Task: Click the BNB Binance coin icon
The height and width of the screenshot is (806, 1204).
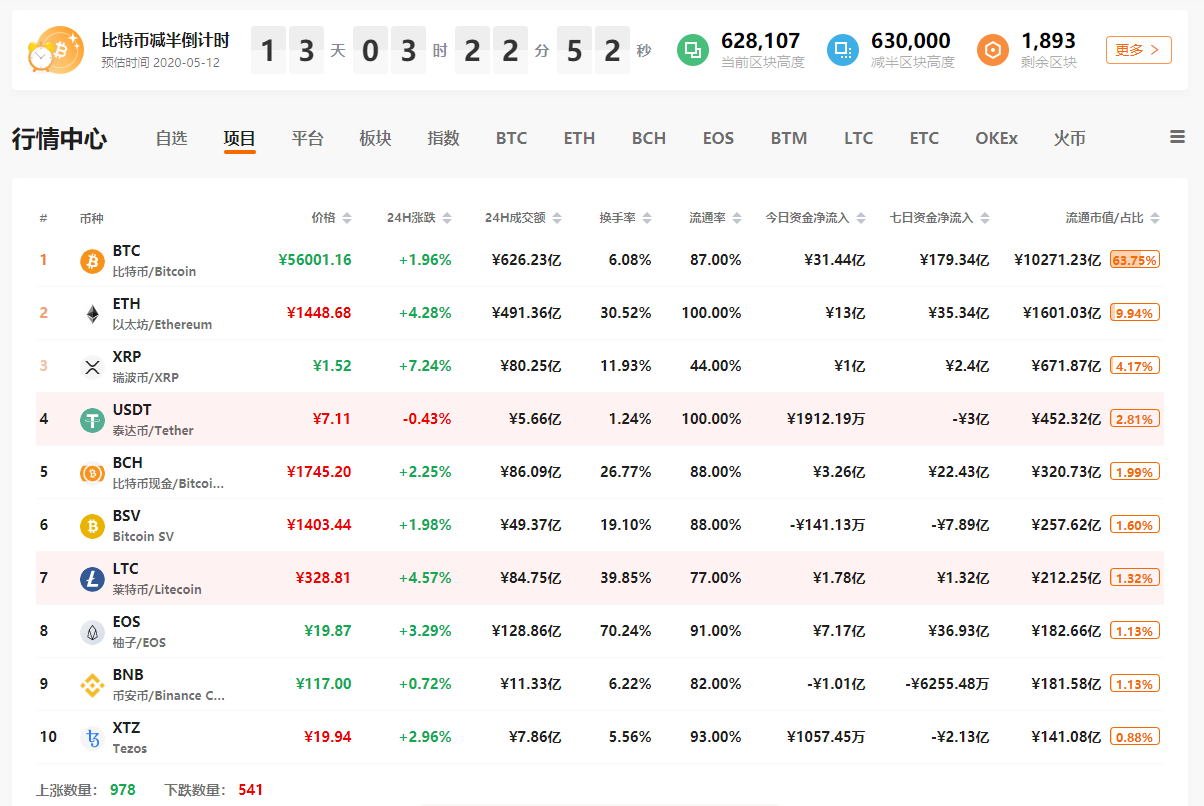Action: (92, 685)
